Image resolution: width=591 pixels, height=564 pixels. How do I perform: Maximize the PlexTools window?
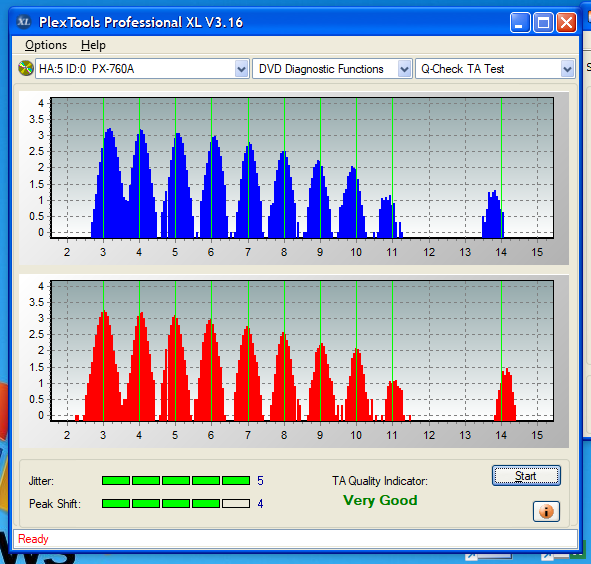[x=543, y=23]
